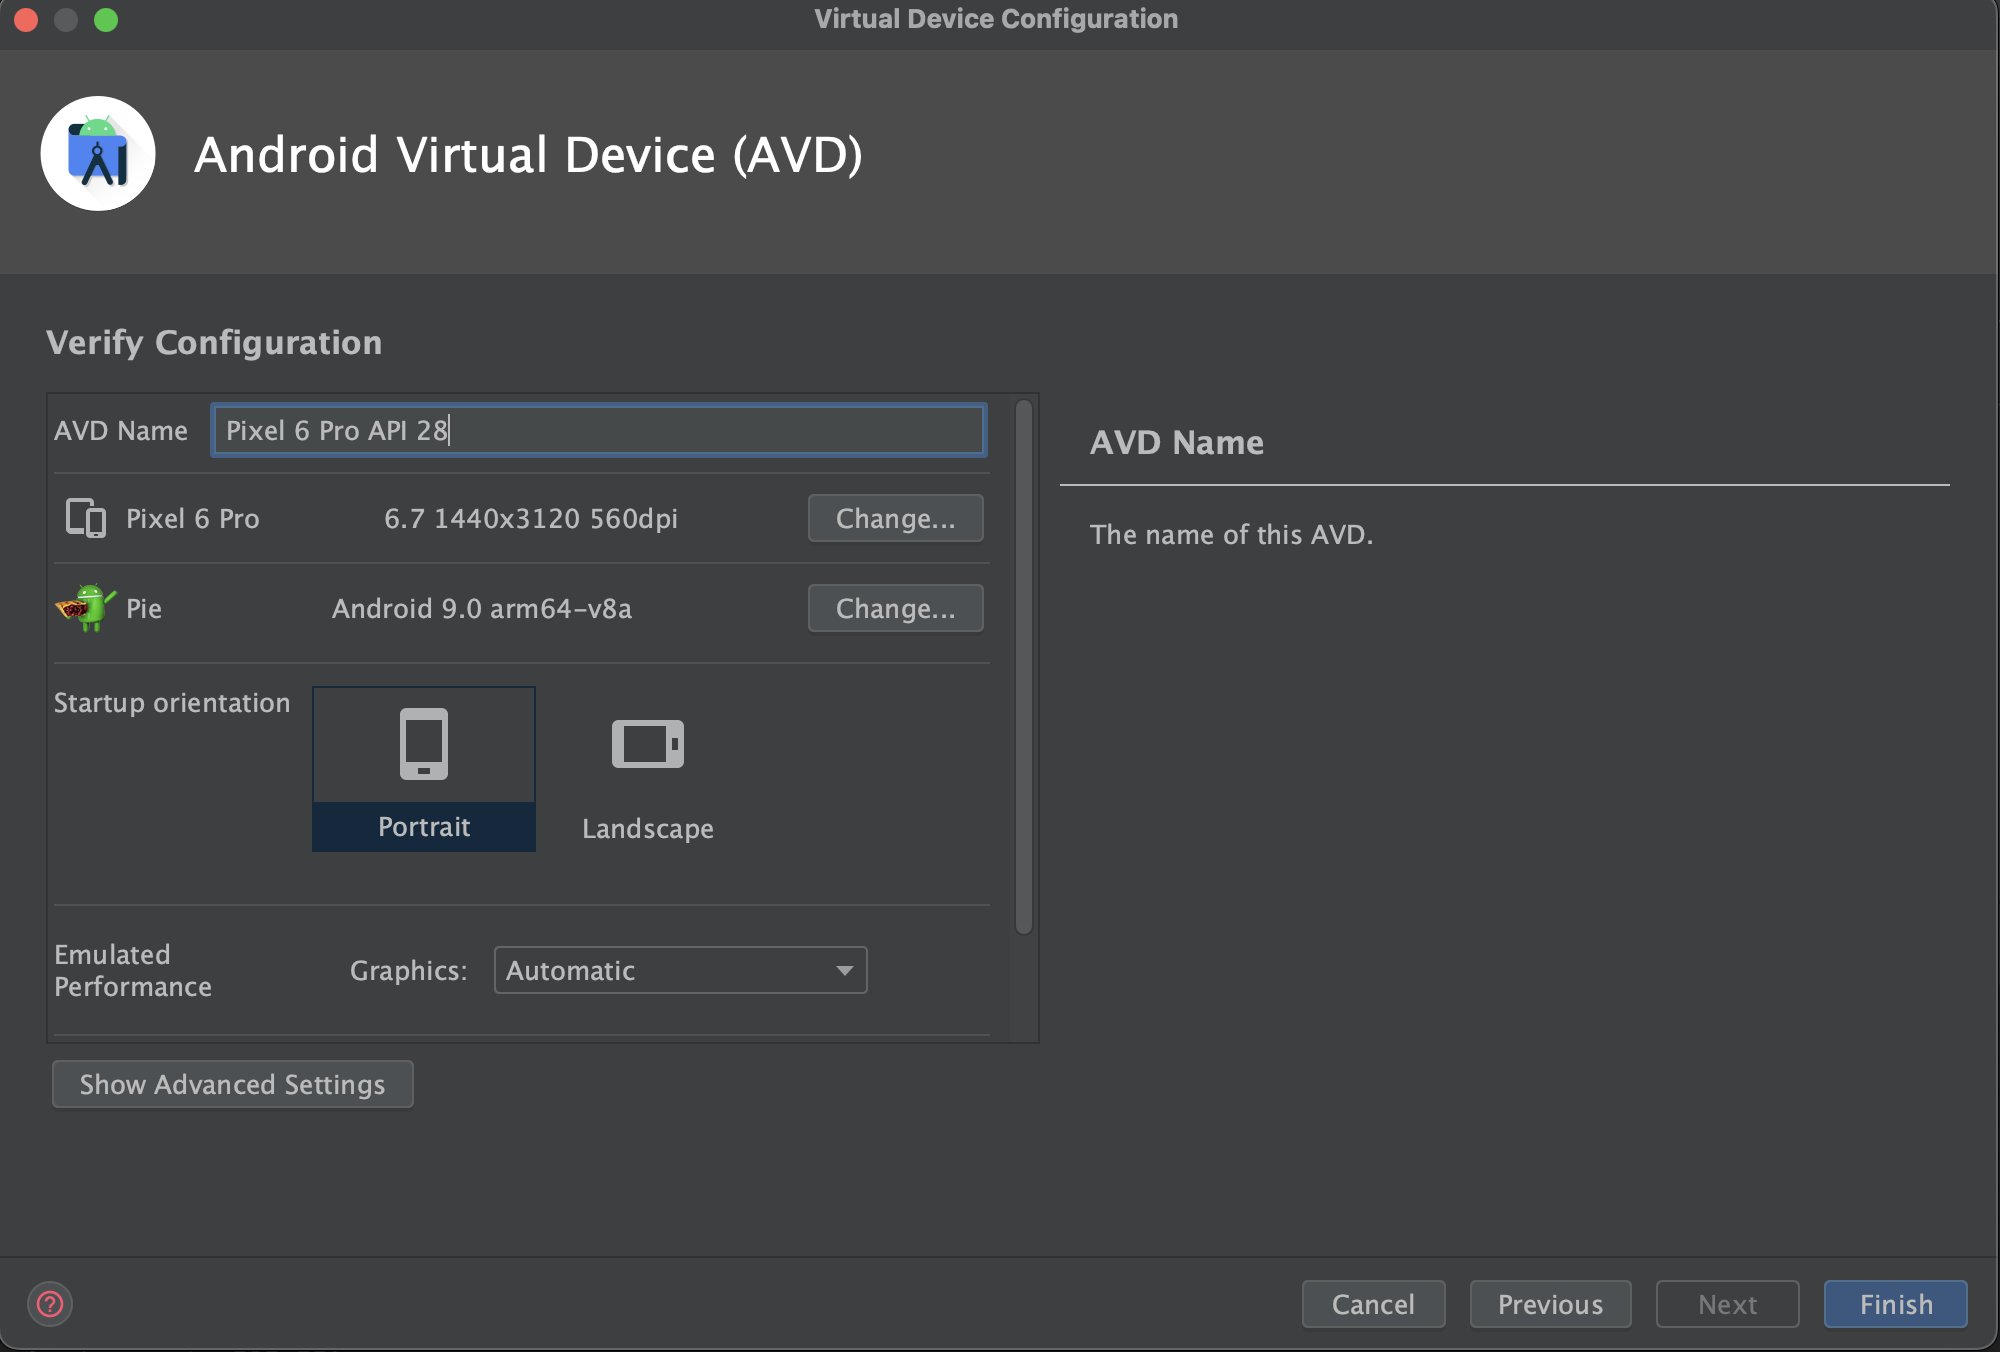Screen dimensions: 2000x1352
Task: Change the Pie system image
Action: click(895, 608)
